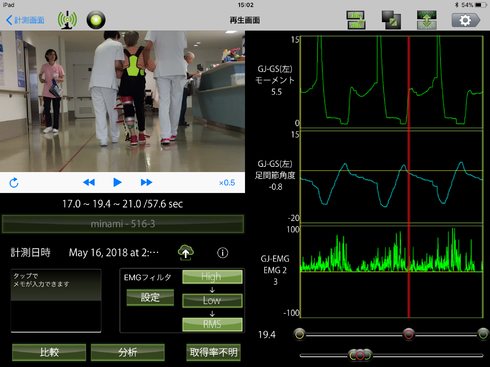The width and height of the screenshot is (490, 367).
Task: Click the video restart loop icon
Action: 14,182
